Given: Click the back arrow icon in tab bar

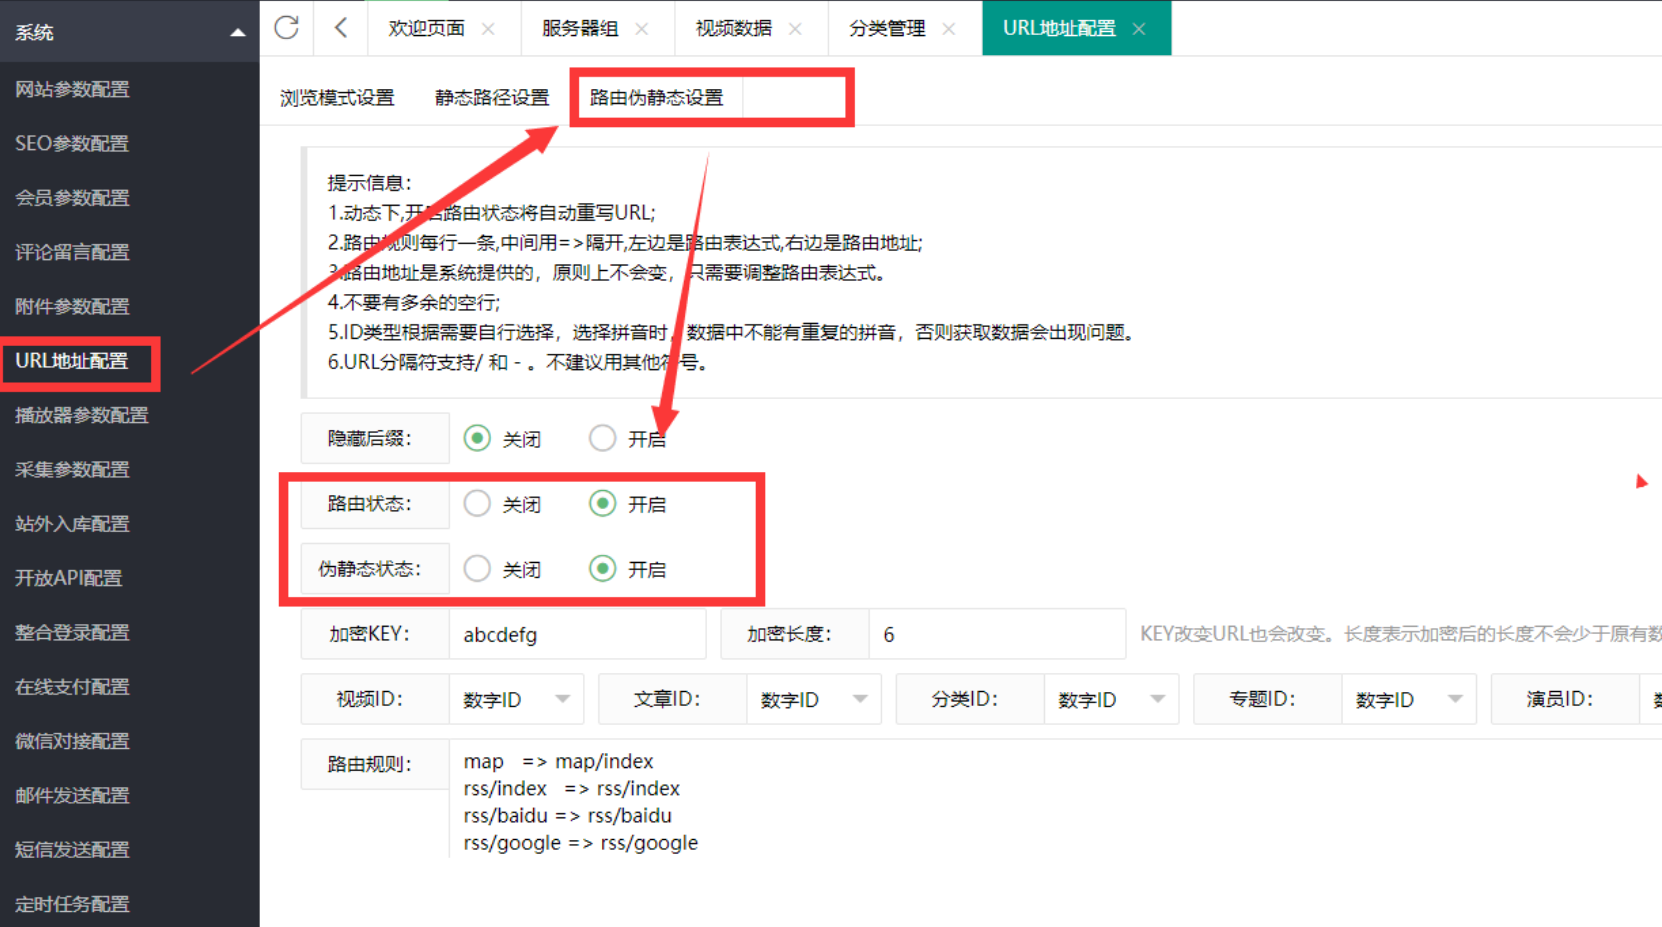Looking at the screenshot, I should click(341, 28).
